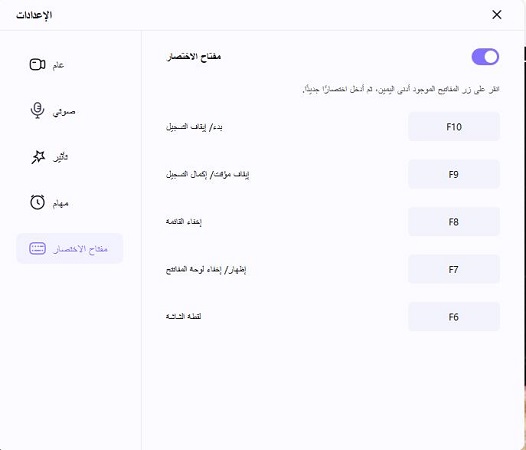Toggle the مفتاح الاختصار hotkey switch off
Viewport: 526px width, 450px height.
tap(485, 57)
